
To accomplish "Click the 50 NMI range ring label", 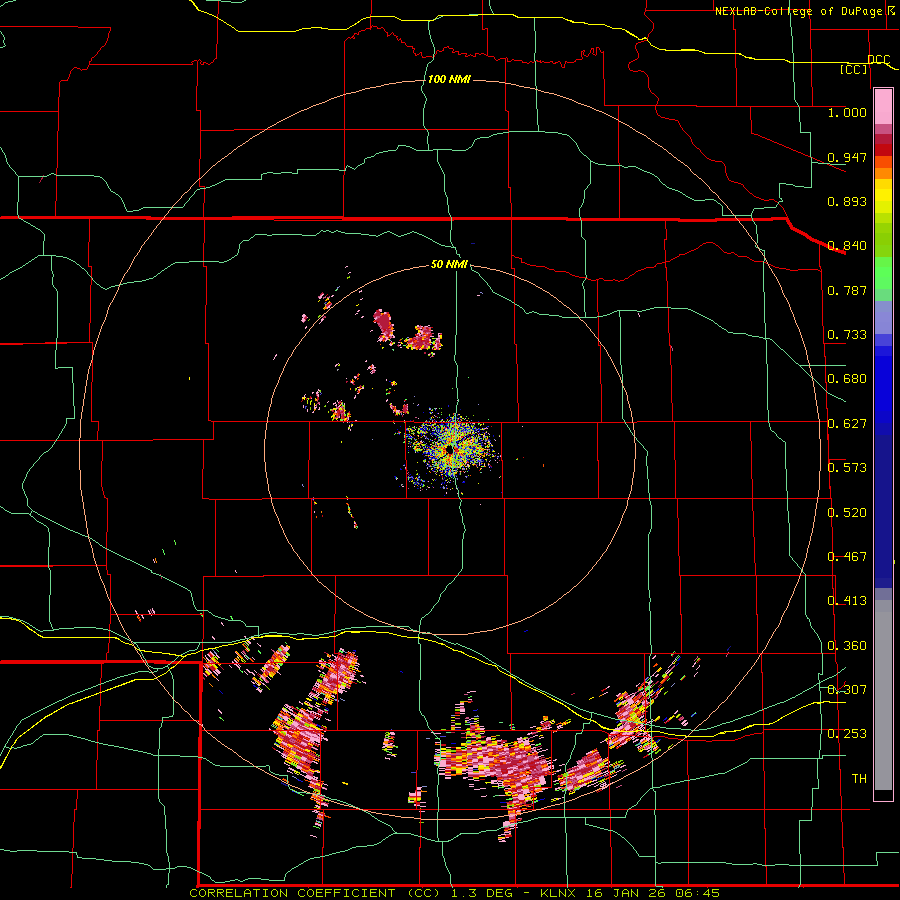I will point(449,265).
